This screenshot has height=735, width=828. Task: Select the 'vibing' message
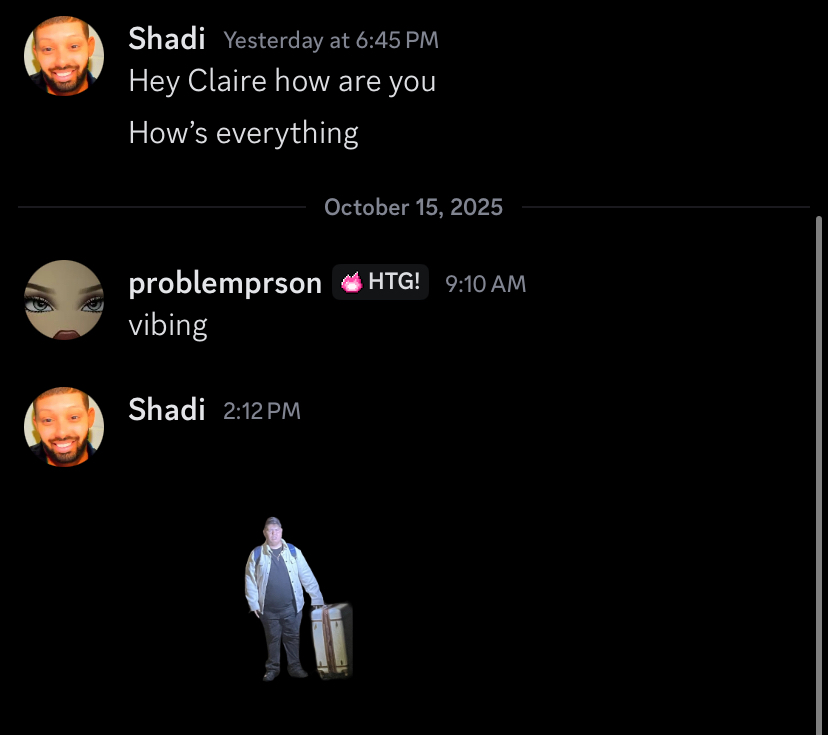click(168, 325)
